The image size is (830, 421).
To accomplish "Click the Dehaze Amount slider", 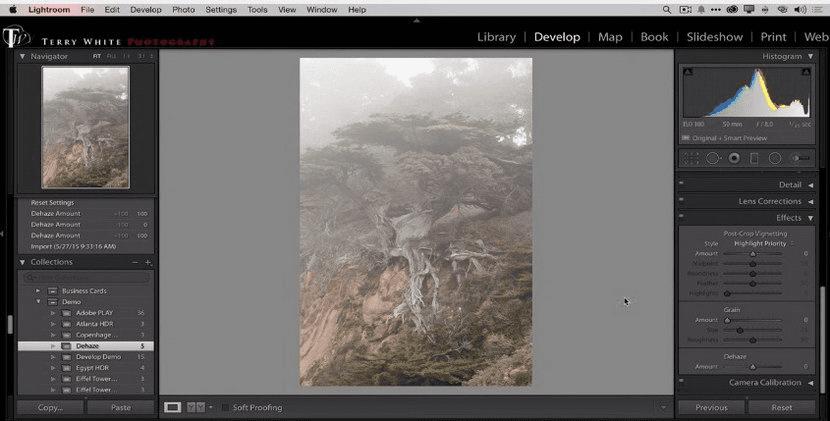I will 752,366.
